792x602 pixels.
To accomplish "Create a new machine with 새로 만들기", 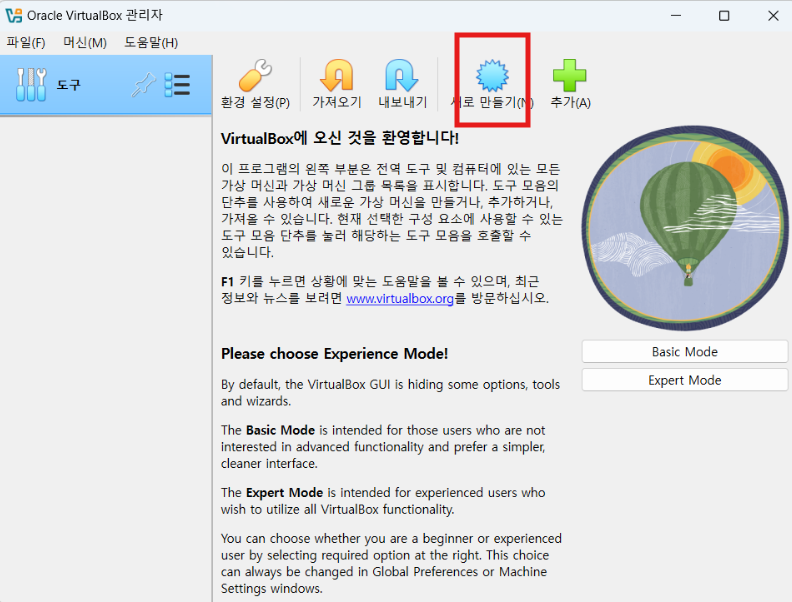I will coord(492,84).
